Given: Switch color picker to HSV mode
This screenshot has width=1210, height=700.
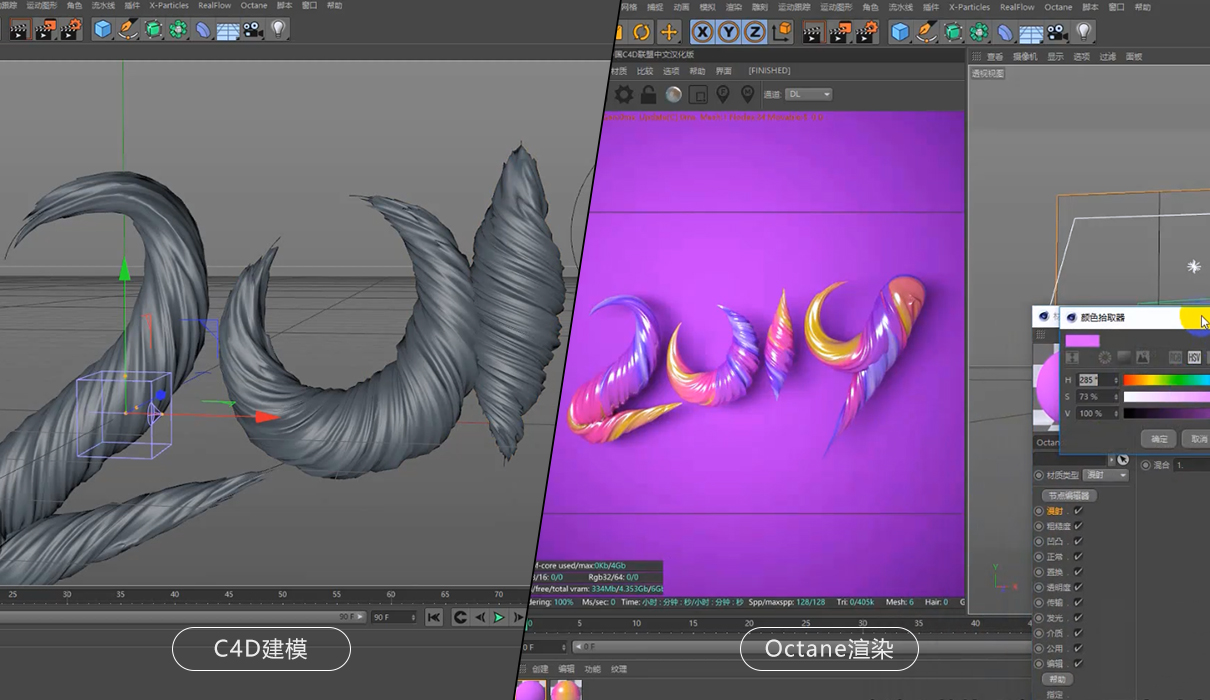Looking at the screenshot, I should click(x=1194, y=357).
